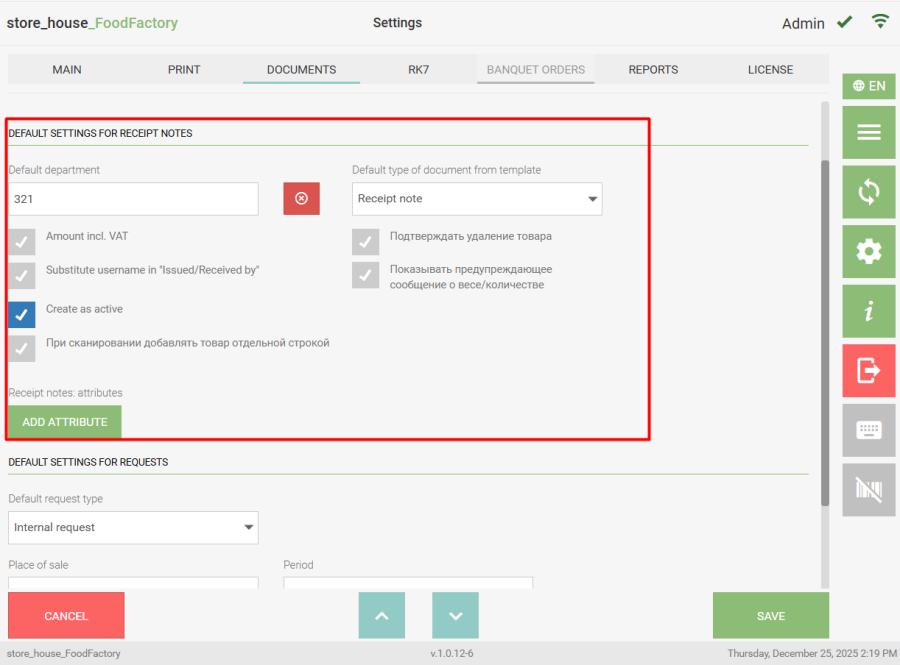Switch to the PRINT tab

(184, 70)
